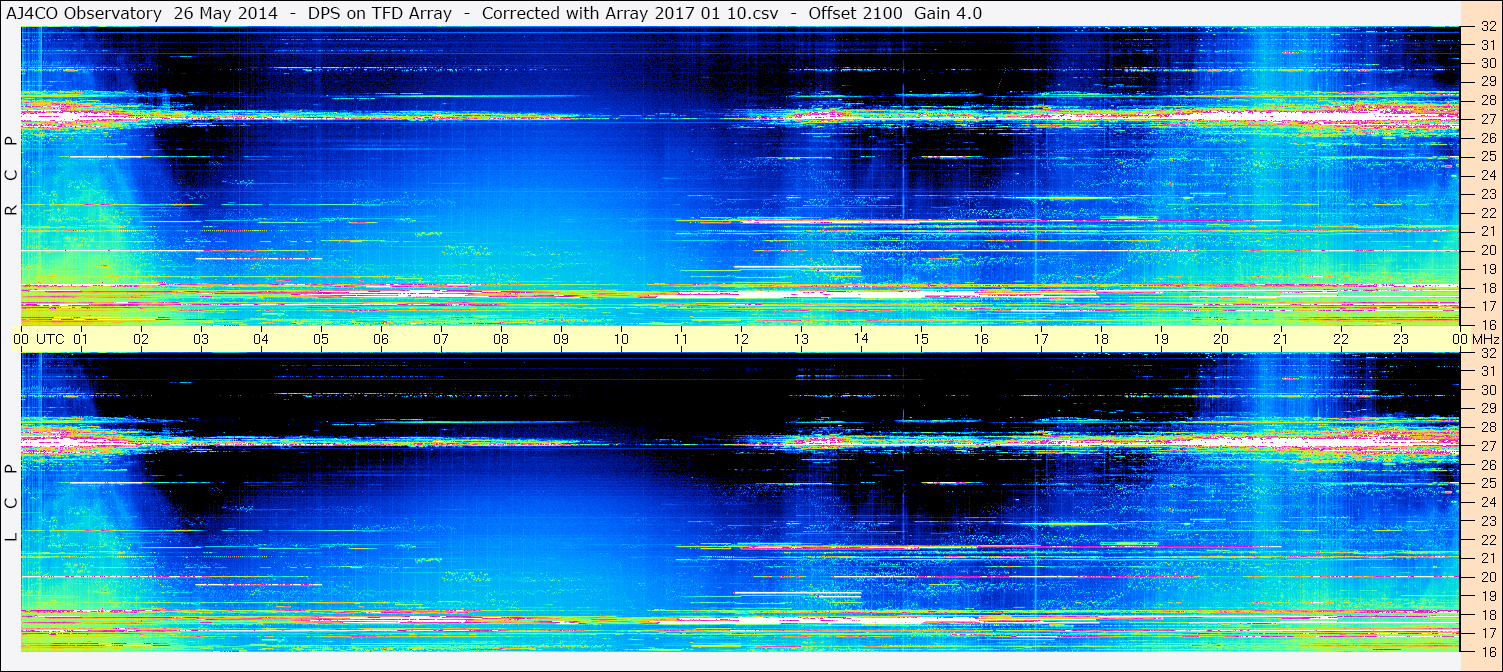Select the 07 hour marker on time axis
This screenshot has height=672, width=1503.
(441, 339)
